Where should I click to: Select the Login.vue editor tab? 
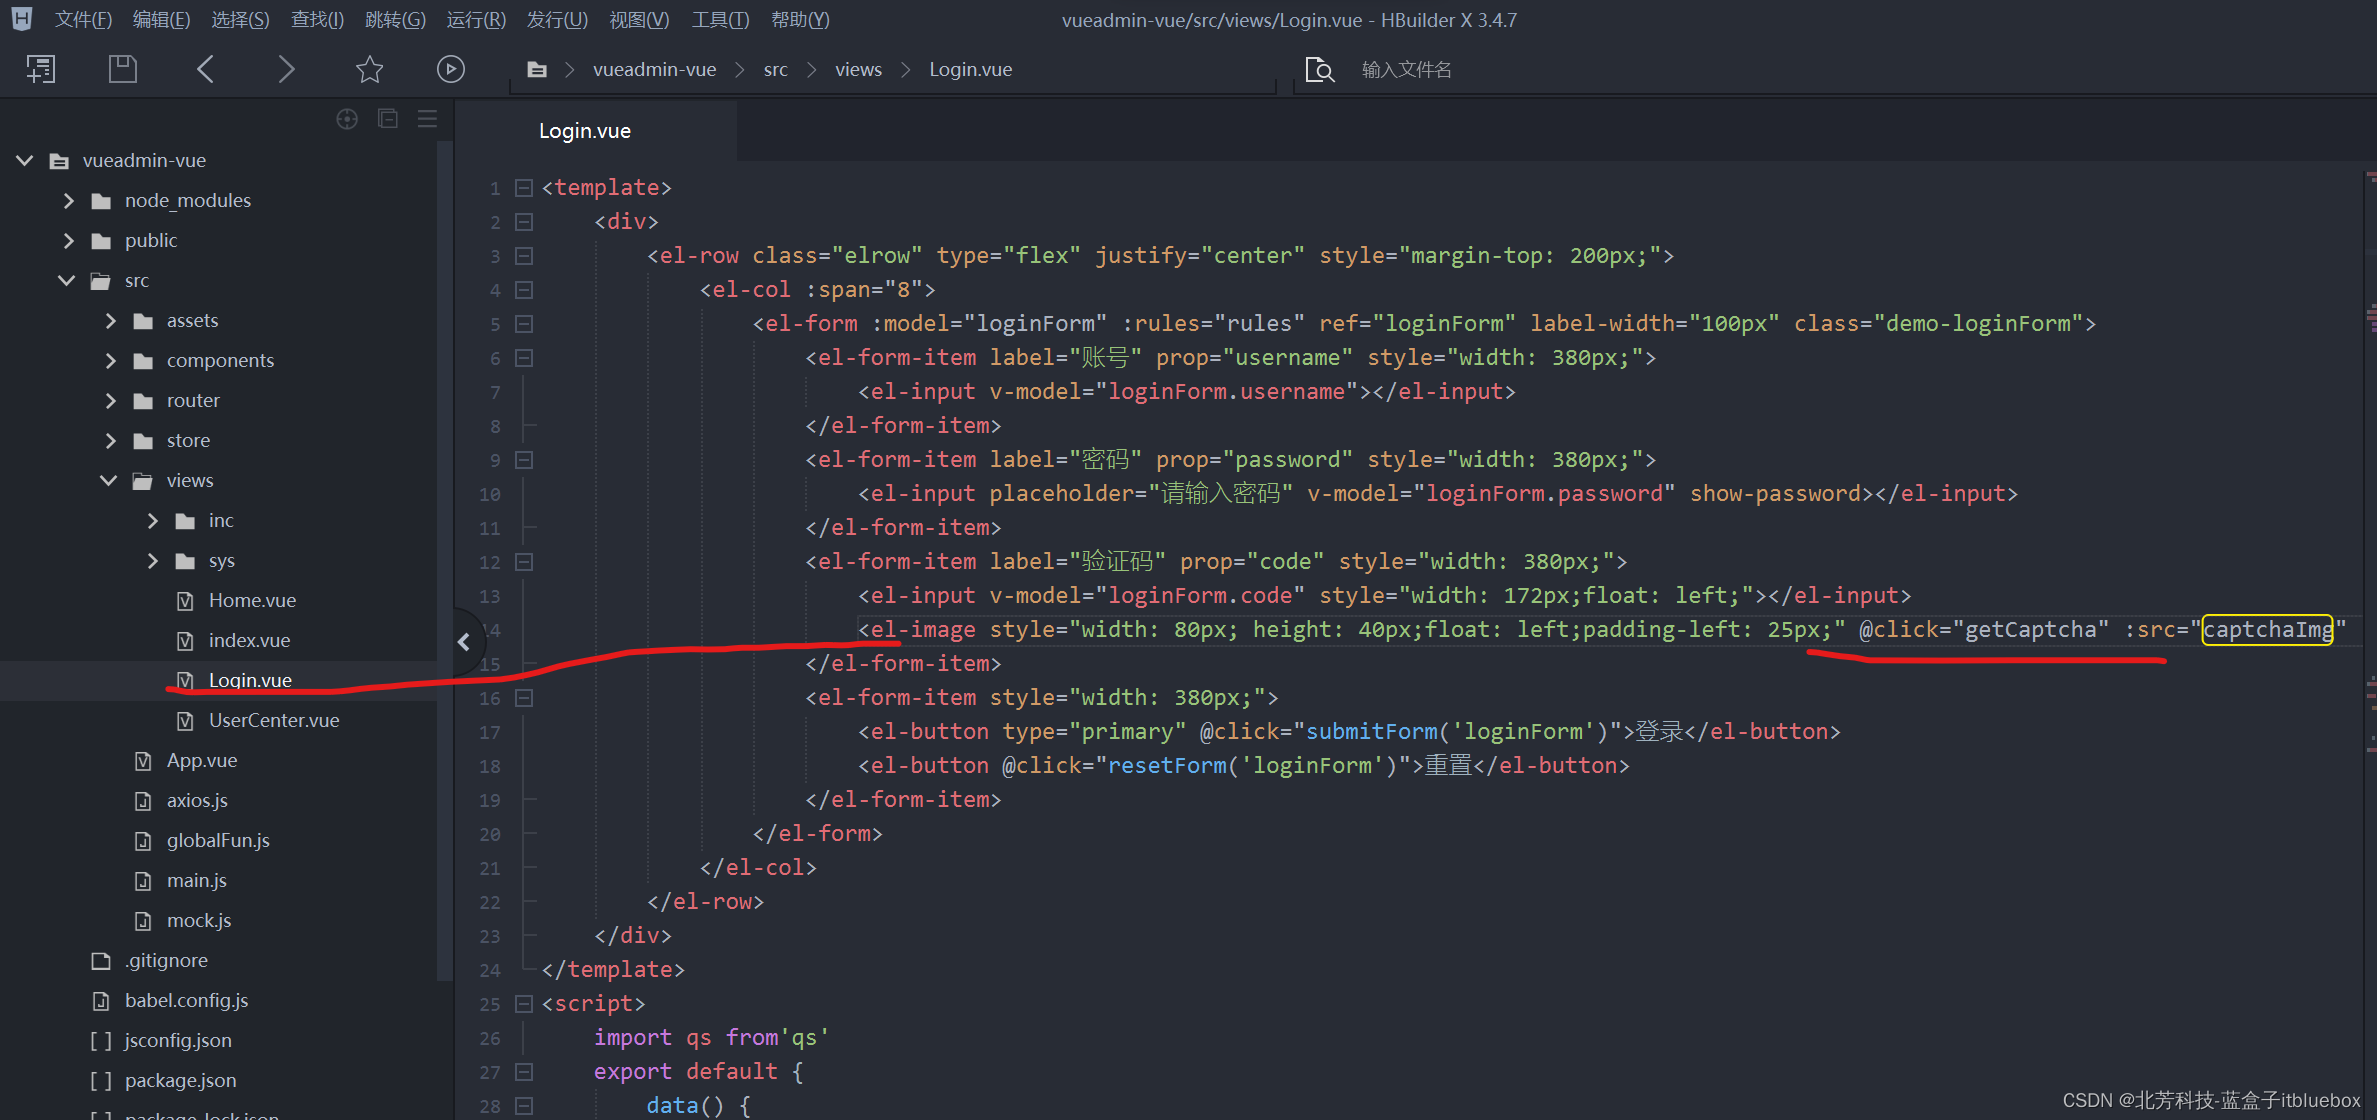tap(585, 131)
